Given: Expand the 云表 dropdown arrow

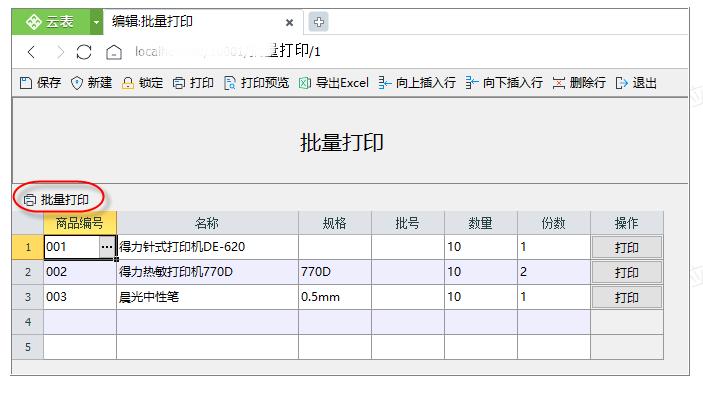Looking at the screenshot, I should (x=96, y=22).
